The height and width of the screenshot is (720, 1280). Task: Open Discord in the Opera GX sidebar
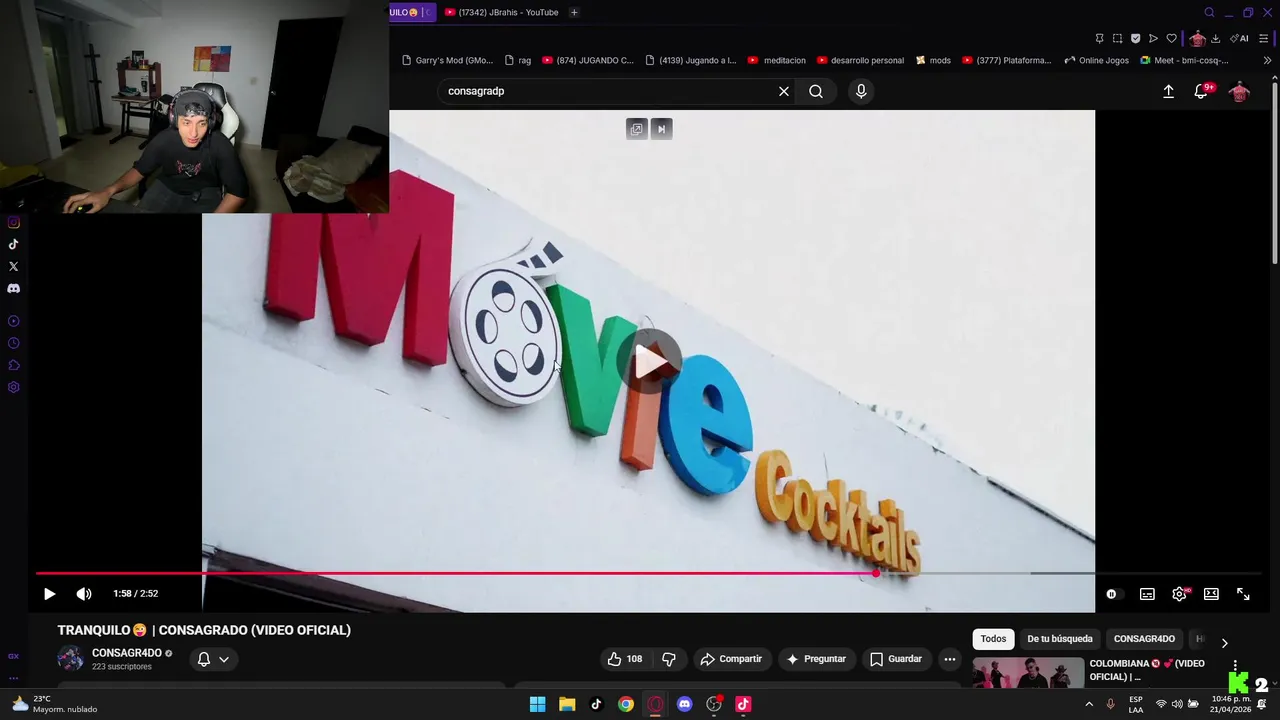tap(13, 288)
